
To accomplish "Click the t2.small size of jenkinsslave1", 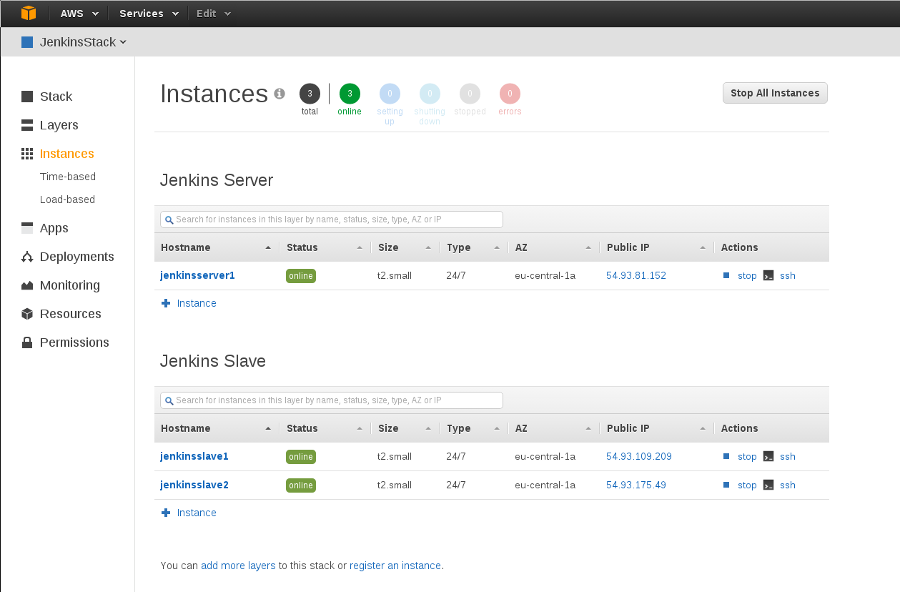I will click(x=394, y=456).
